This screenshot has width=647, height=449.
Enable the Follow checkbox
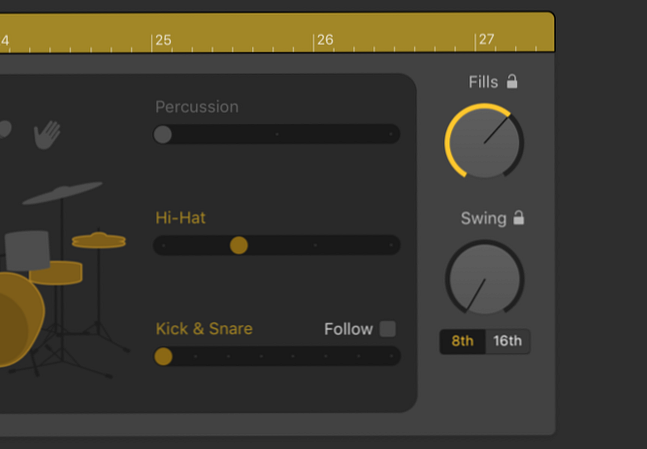388,329
